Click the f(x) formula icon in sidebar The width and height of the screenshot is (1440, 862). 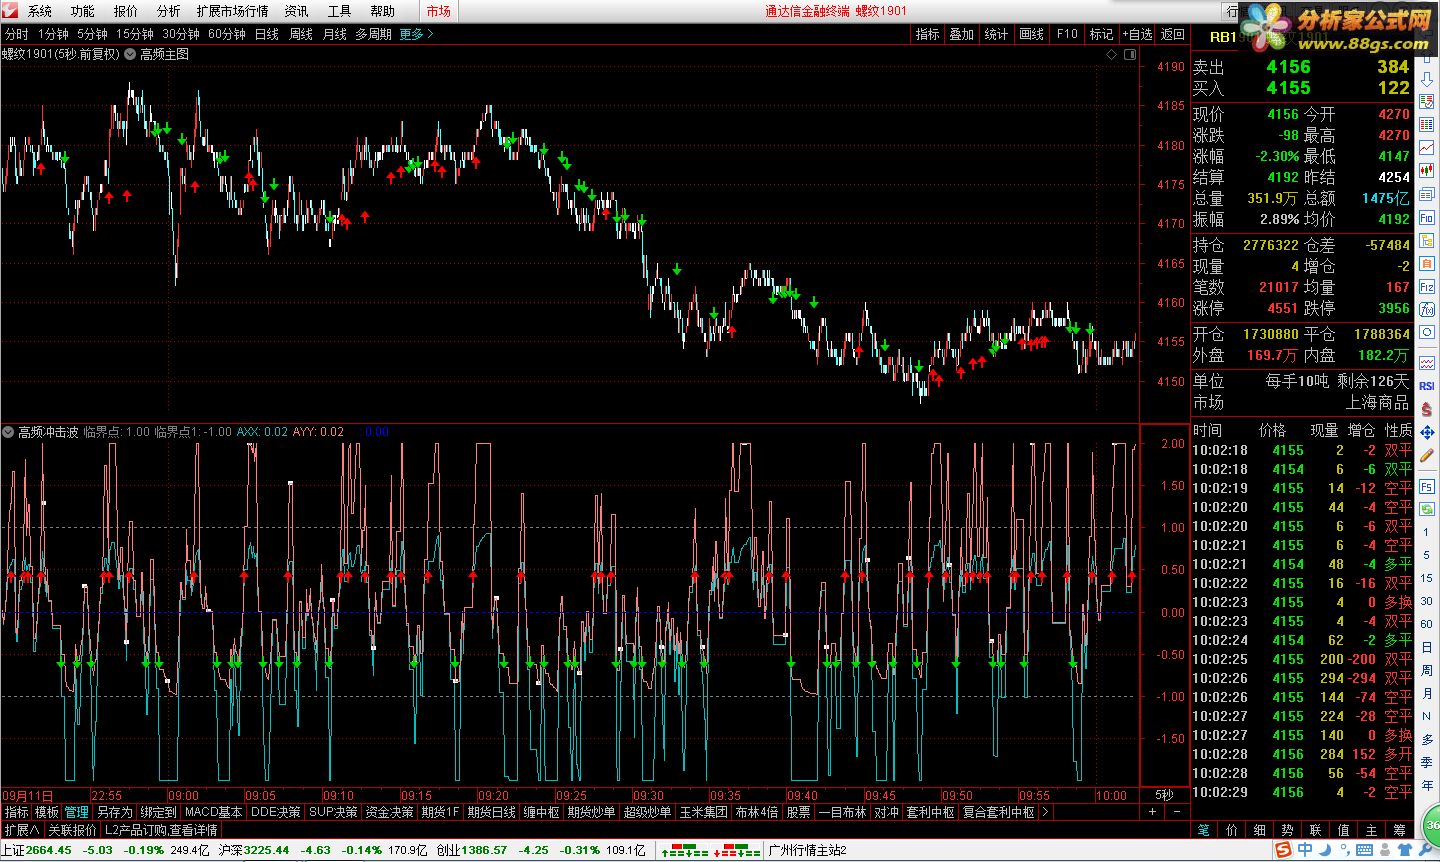1427,310
